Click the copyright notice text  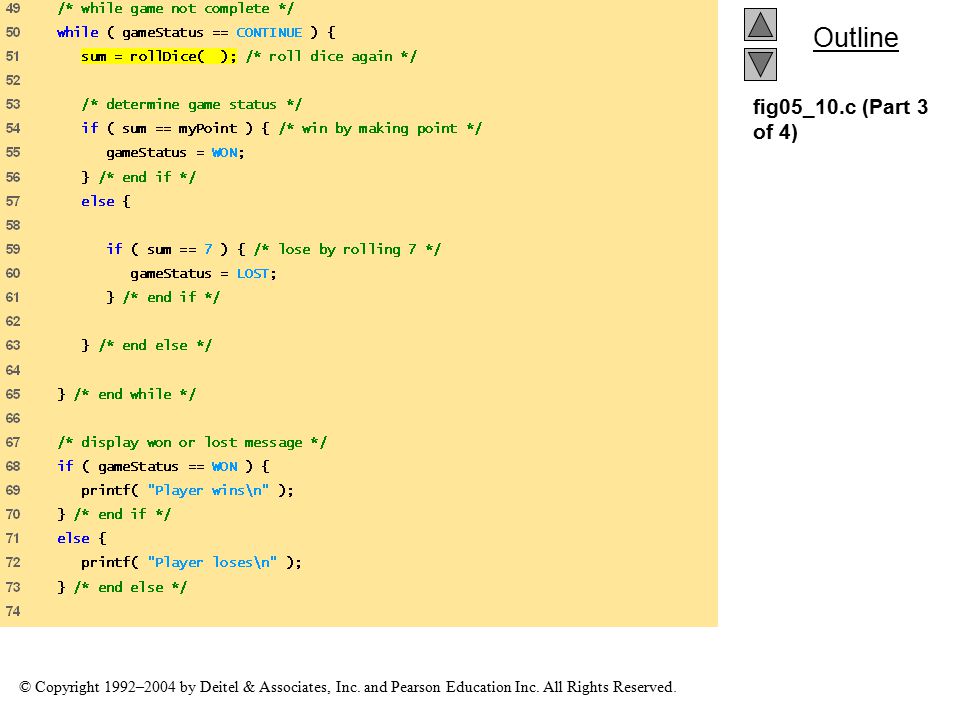point(348,687)
